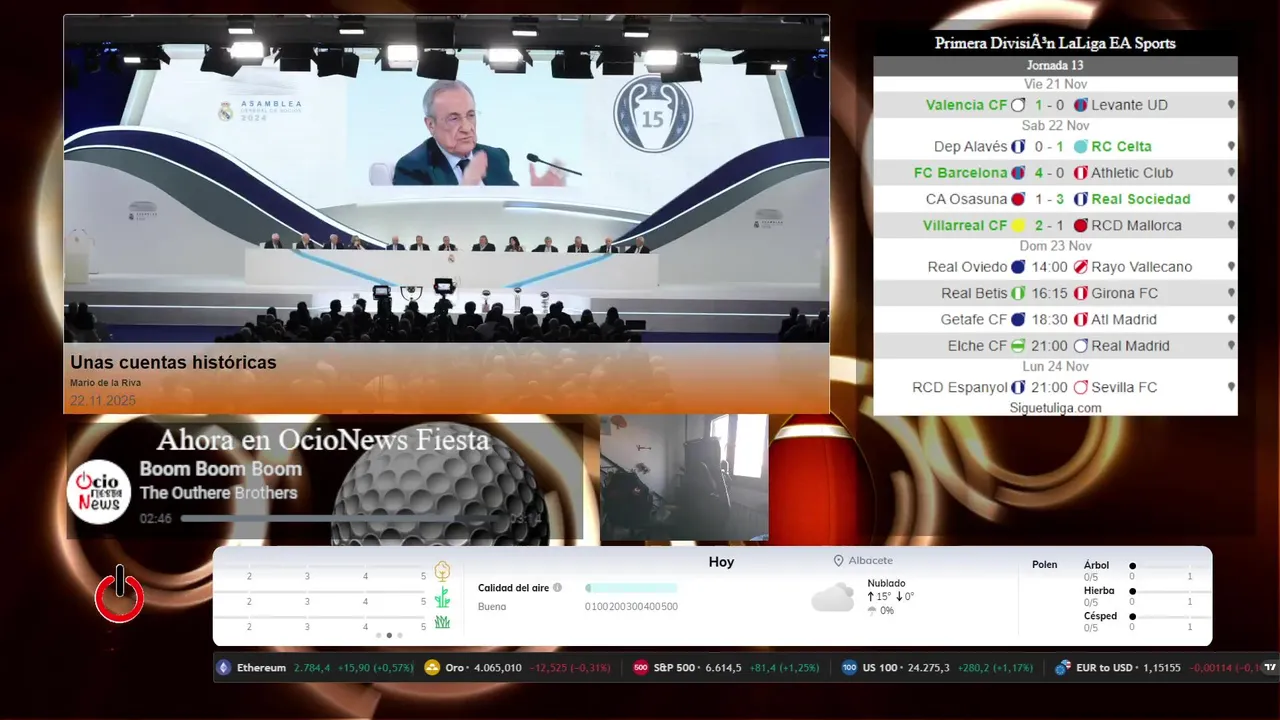Open the OcioNews station logo
The width and height of the screenshot is (1280, 720).
[99, 492]
